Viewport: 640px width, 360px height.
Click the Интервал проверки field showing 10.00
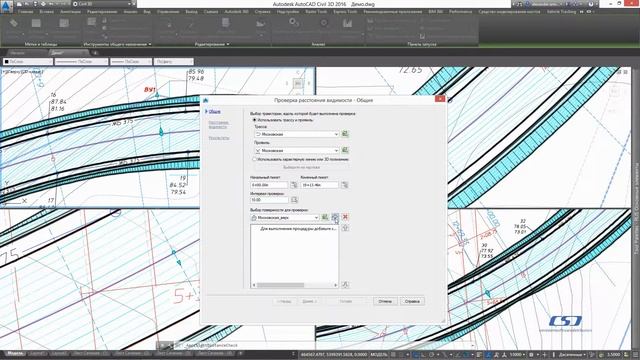click(269, 200)
